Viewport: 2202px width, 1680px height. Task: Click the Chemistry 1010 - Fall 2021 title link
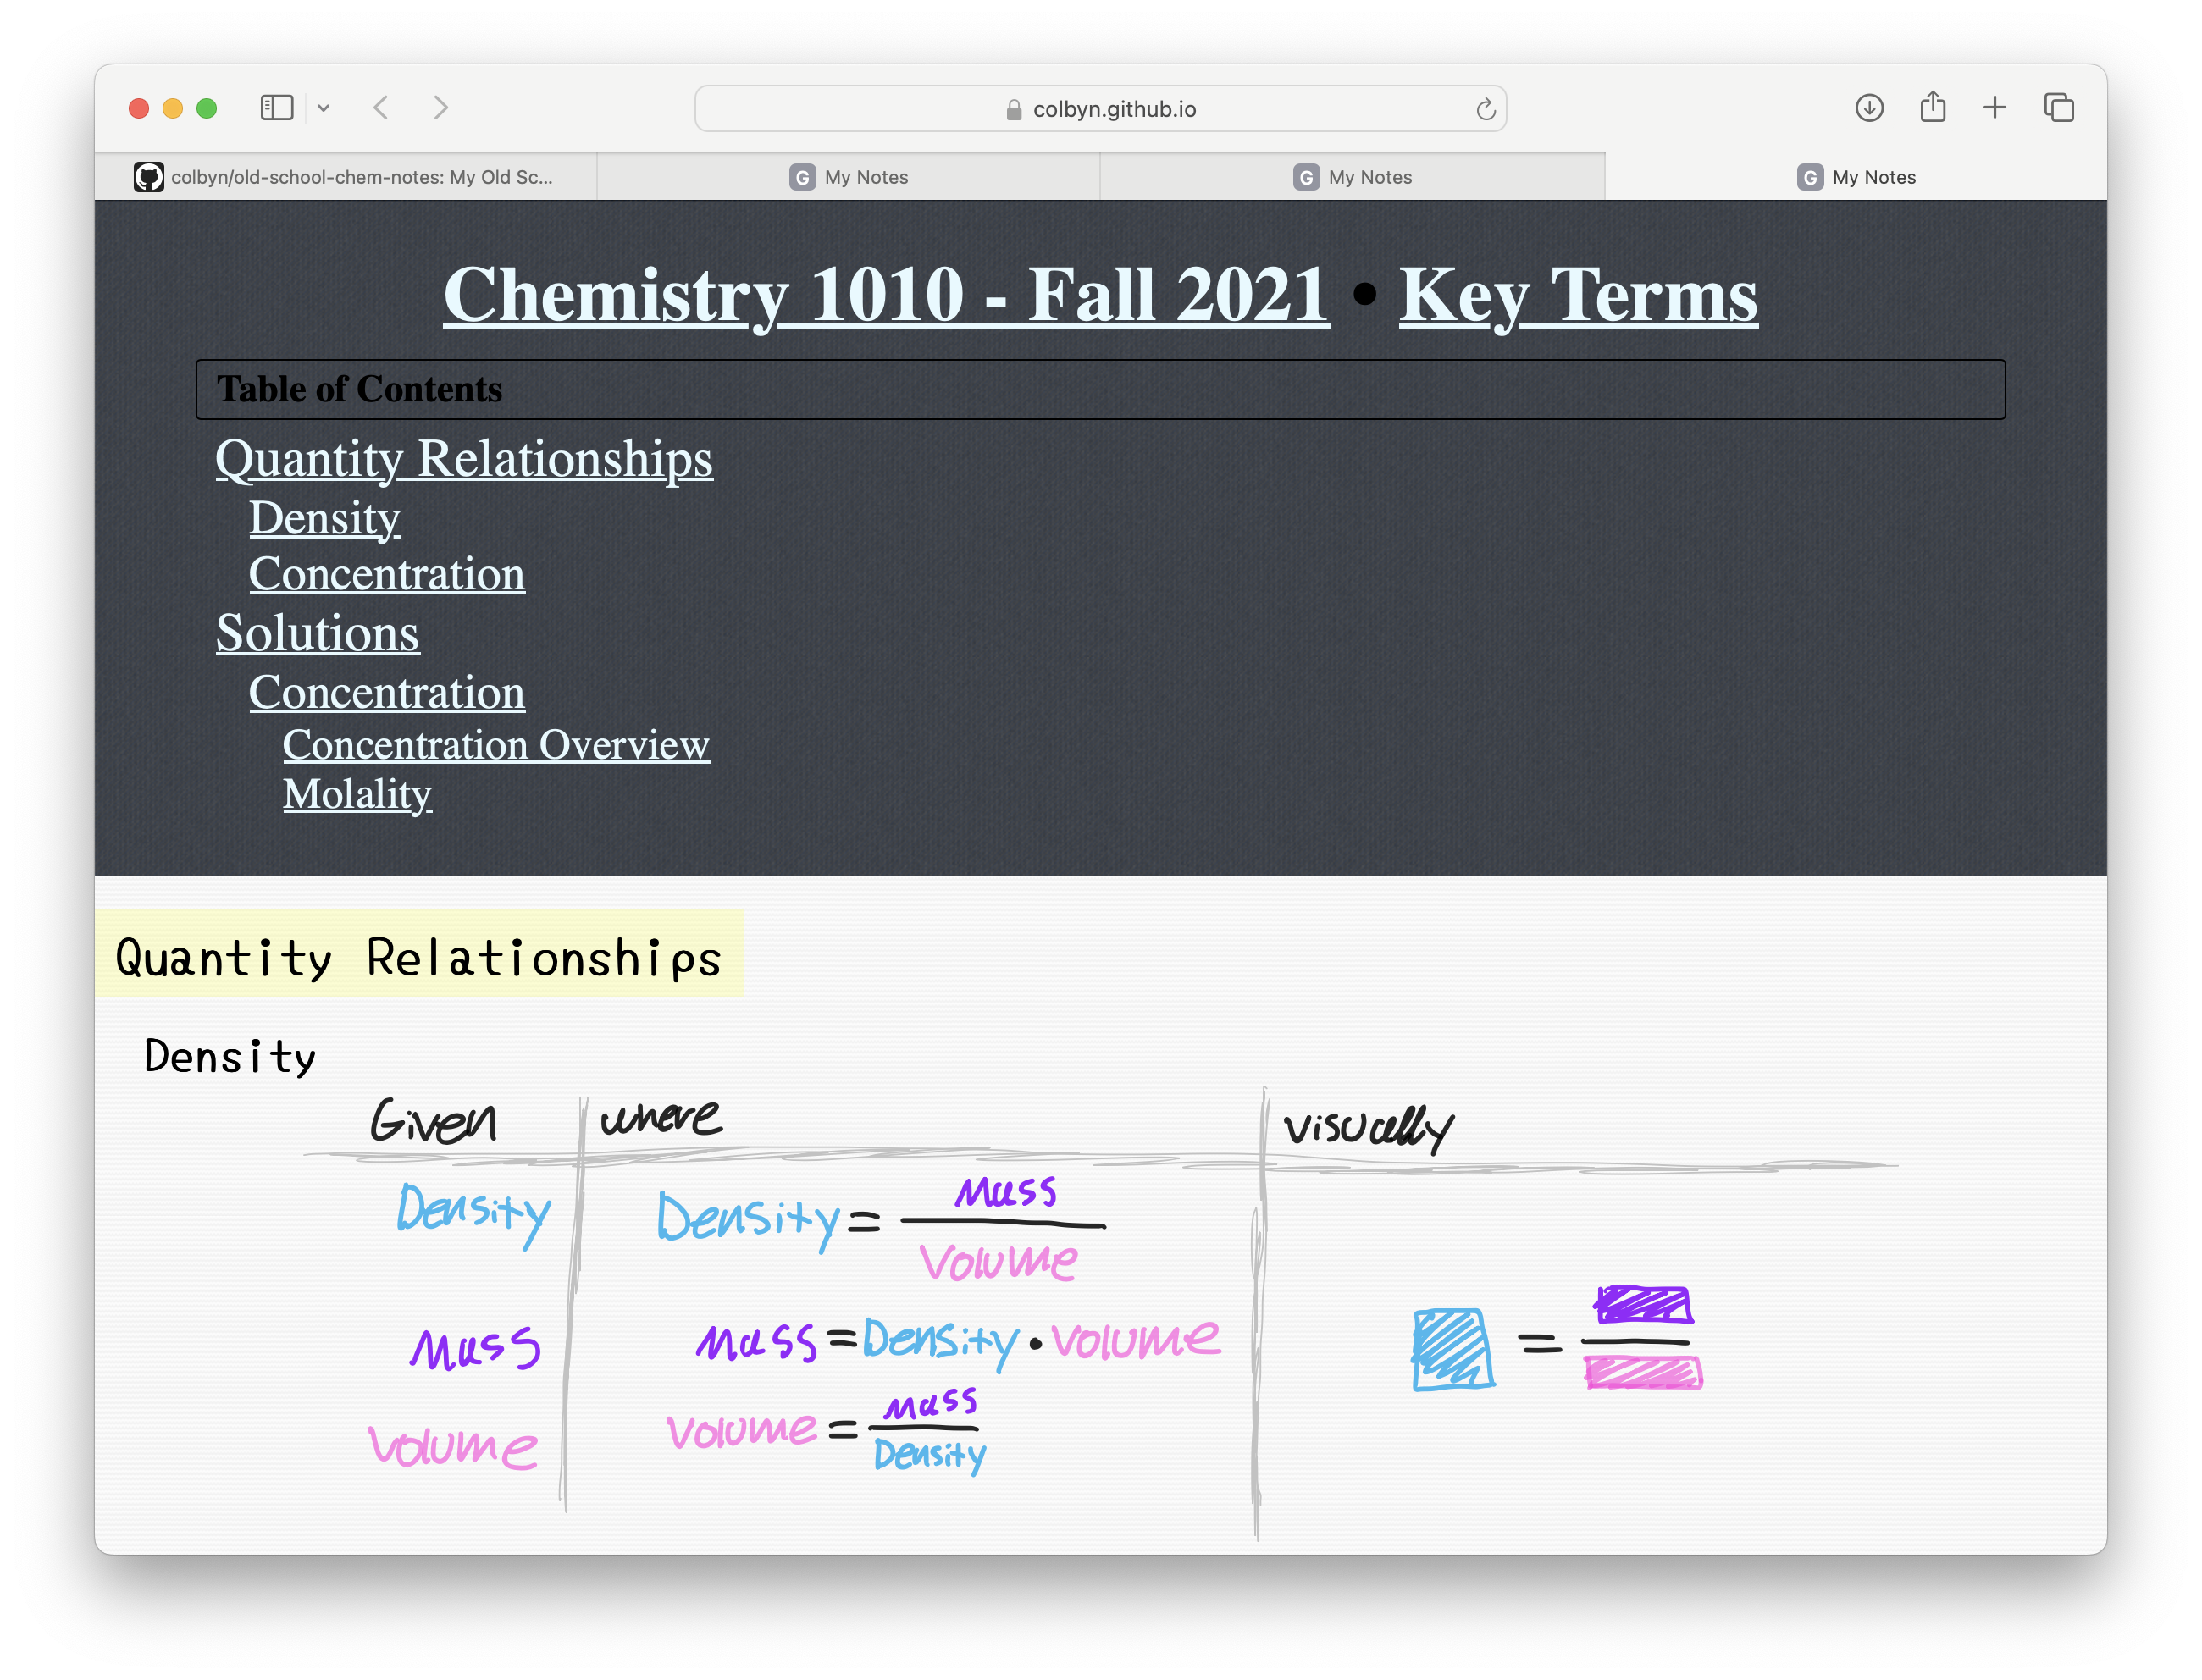pos(884,293)
